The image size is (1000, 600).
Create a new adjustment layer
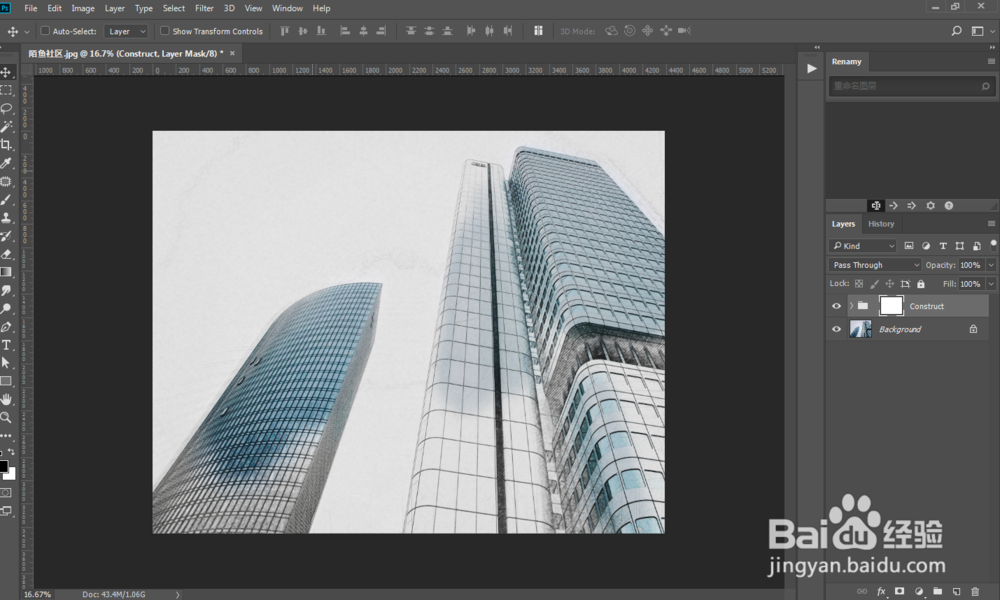tap(918, 591)
